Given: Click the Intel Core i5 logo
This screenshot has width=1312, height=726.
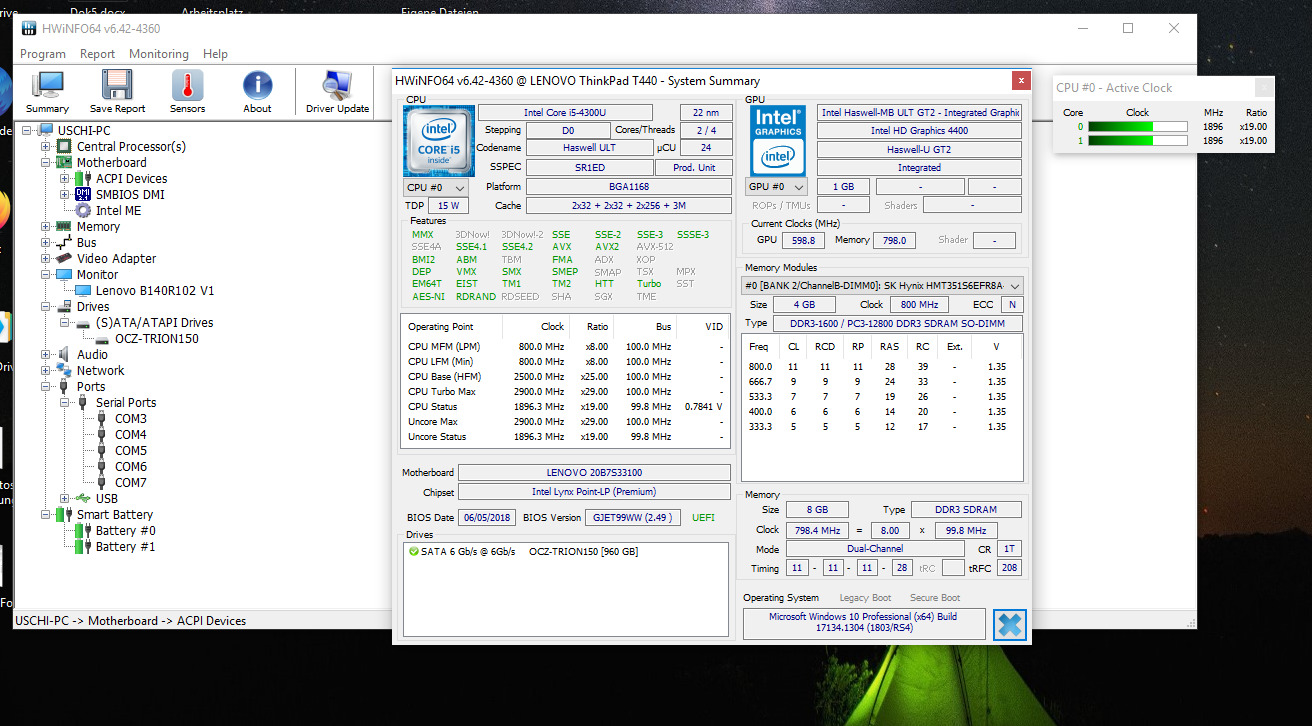Looking at the screenshot, I should click(x=437, y=140).
